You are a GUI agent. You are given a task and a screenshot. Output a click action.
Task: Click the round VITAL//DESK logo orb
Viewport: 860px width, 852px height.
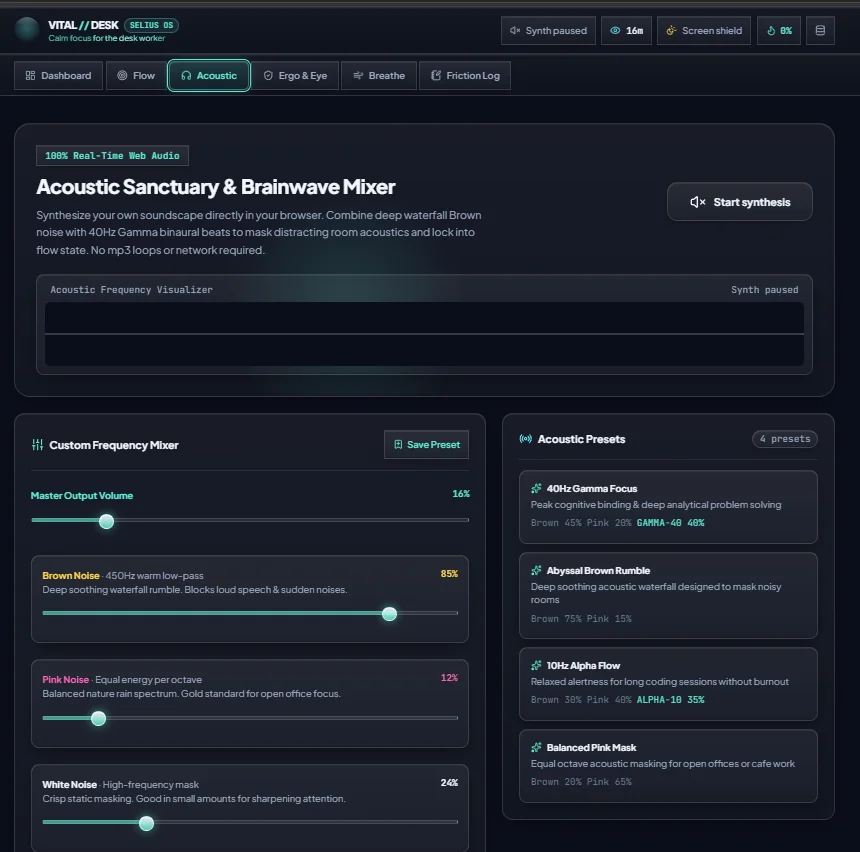pyautogui.click(x=27, y=30)
